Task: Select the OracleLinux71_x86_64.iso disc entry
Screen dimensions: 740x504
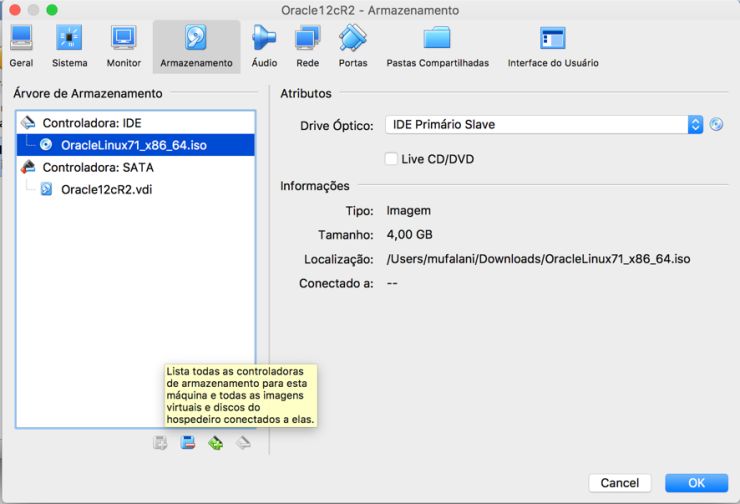Action: click(136, 145)
